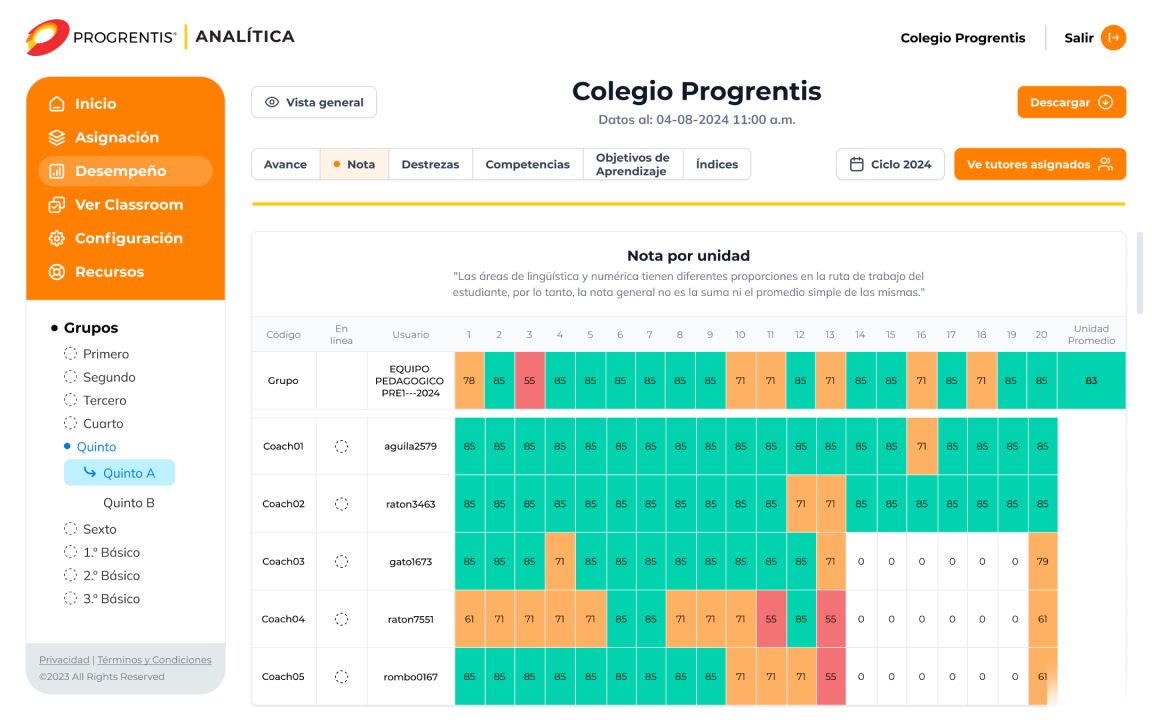Switch to the Avance tab
This screenshot has height=720, width=1152.
tap(286, 164)
